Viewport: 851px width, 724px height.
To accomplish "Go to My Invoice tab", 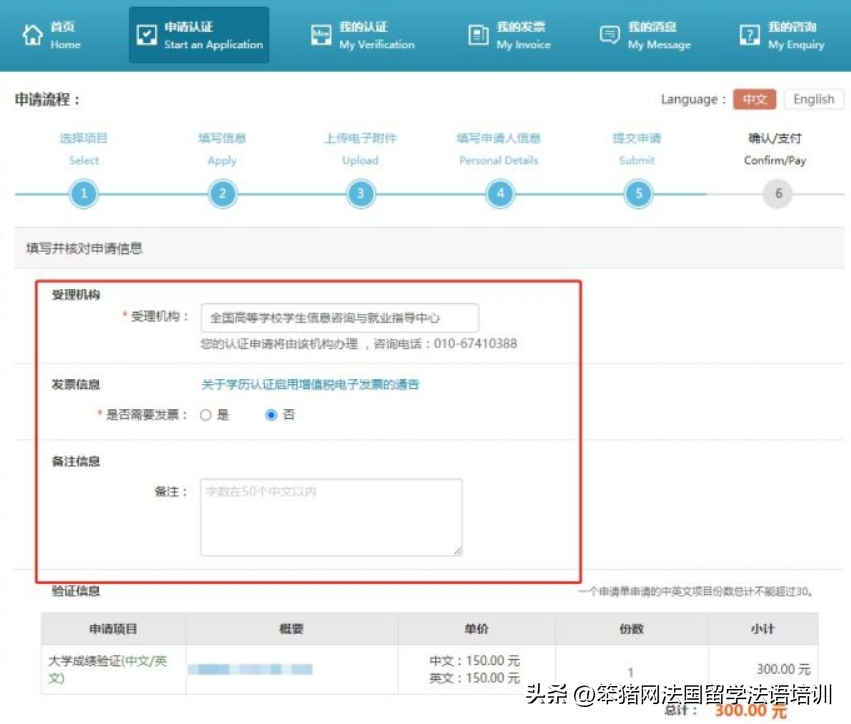I will (x=520, y=36).
